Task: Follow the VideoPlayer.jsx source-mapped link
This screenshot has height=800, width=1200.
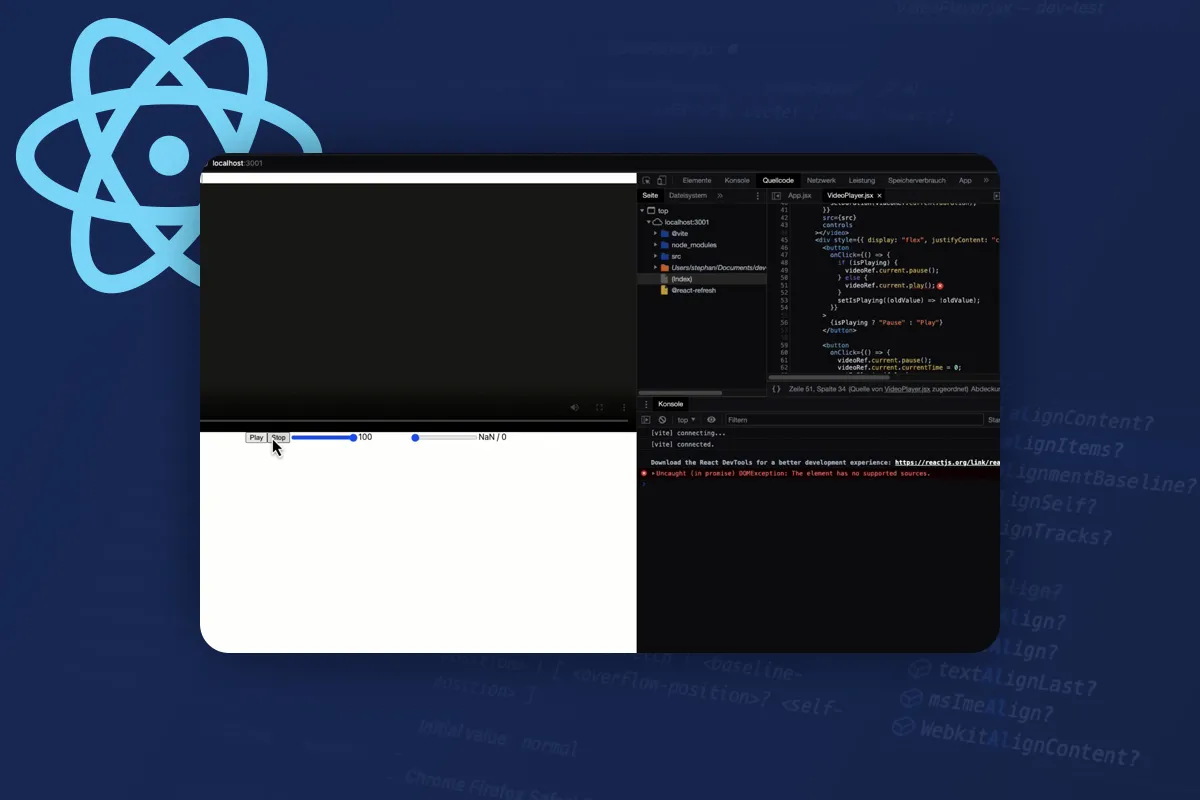Action: pyautogui.click(x=908, y=388)
